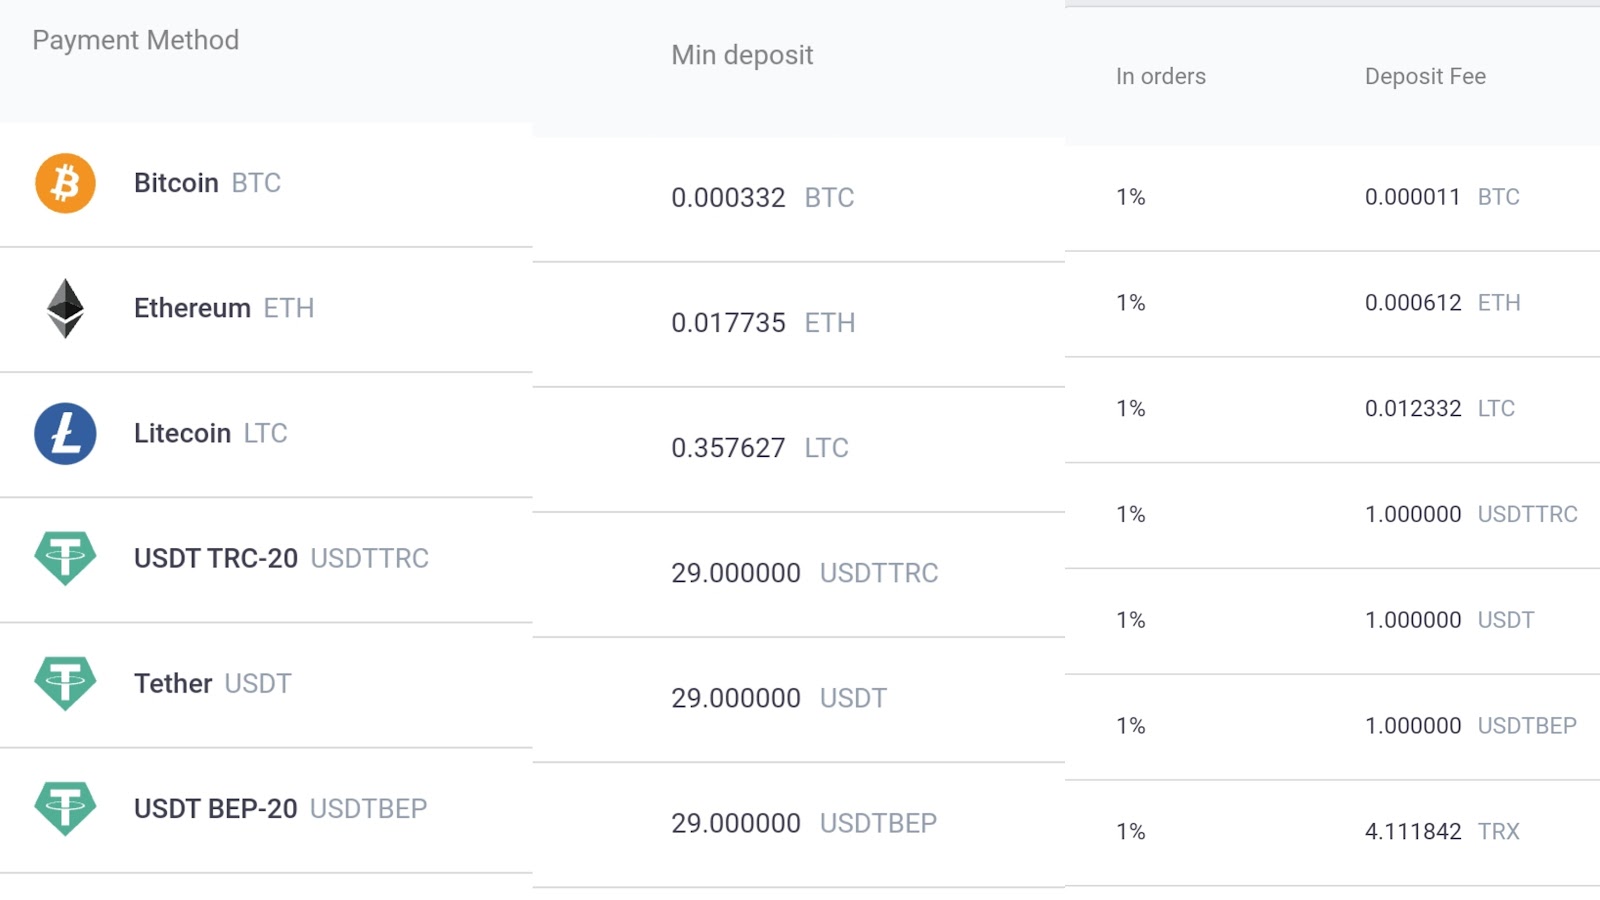Pick USDT TRC-20 payment method label

pyautogui.click(x=281, y=558)
